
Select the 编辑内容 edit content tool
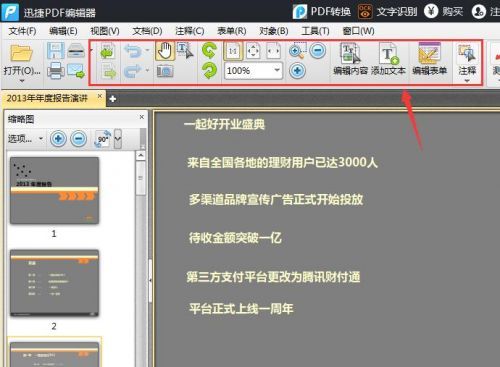350,59
